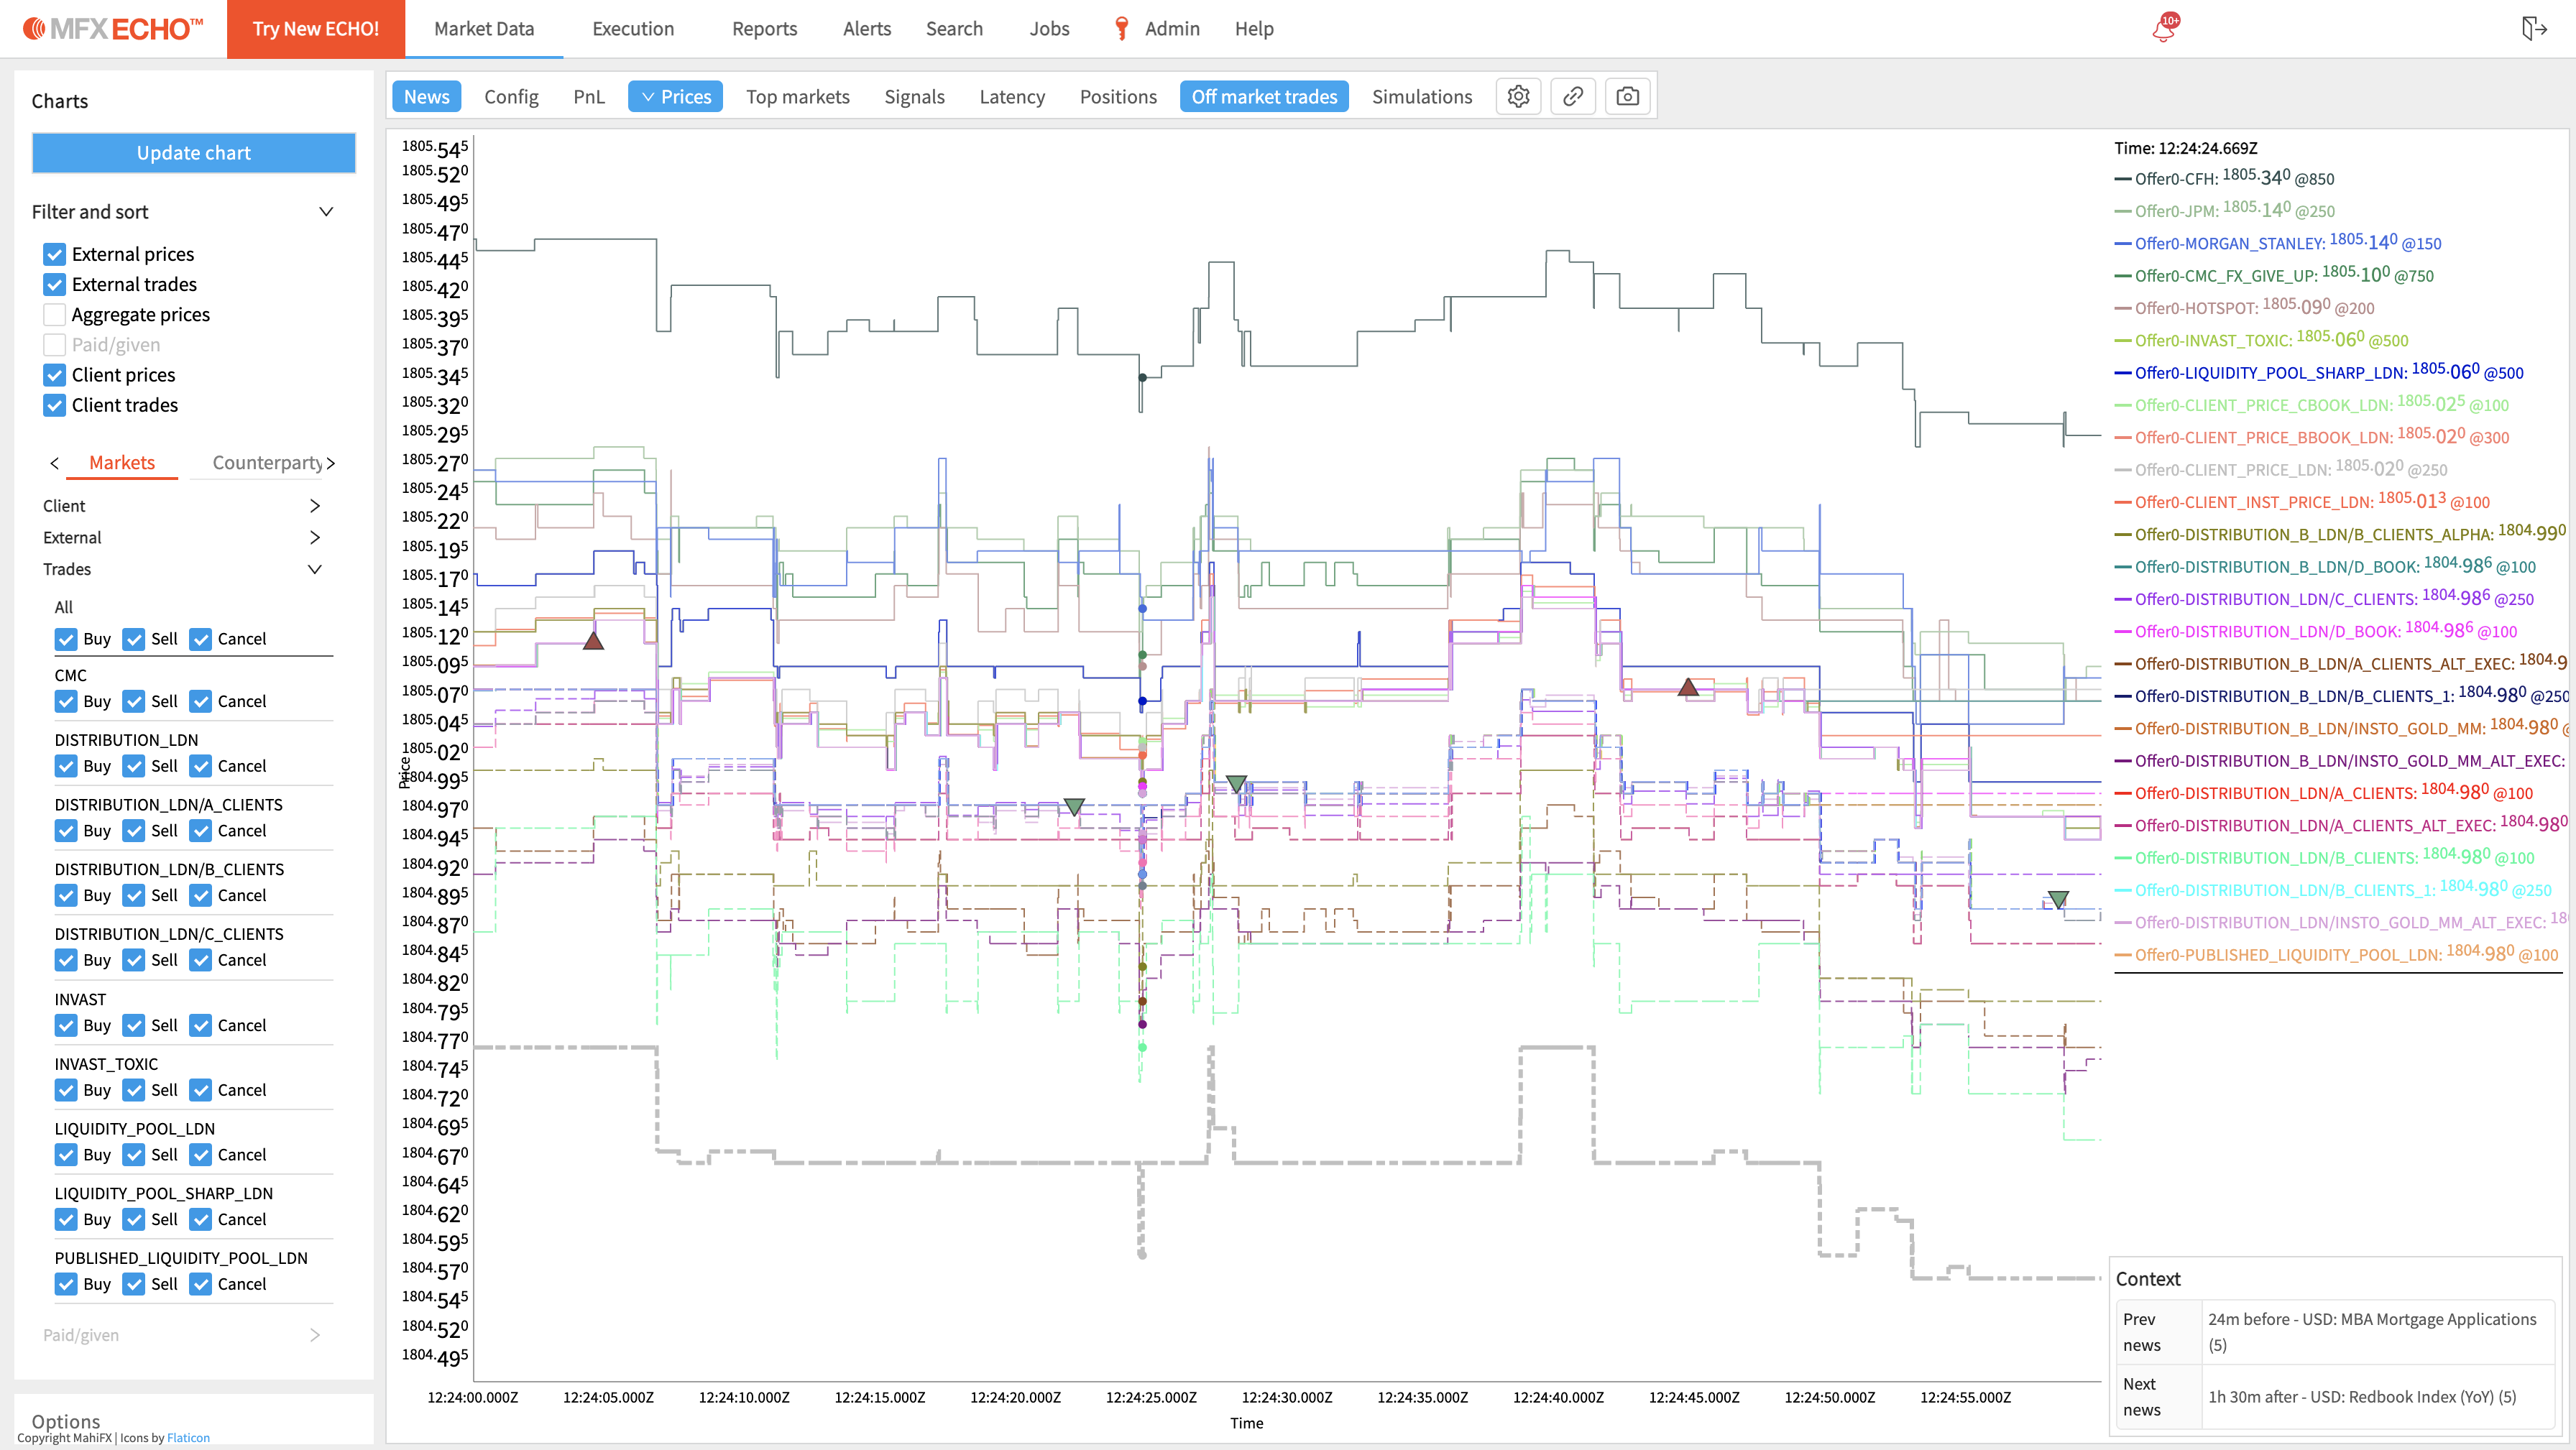2576x1450 pixels.
Task: Show Signals view
Action: 914,97
